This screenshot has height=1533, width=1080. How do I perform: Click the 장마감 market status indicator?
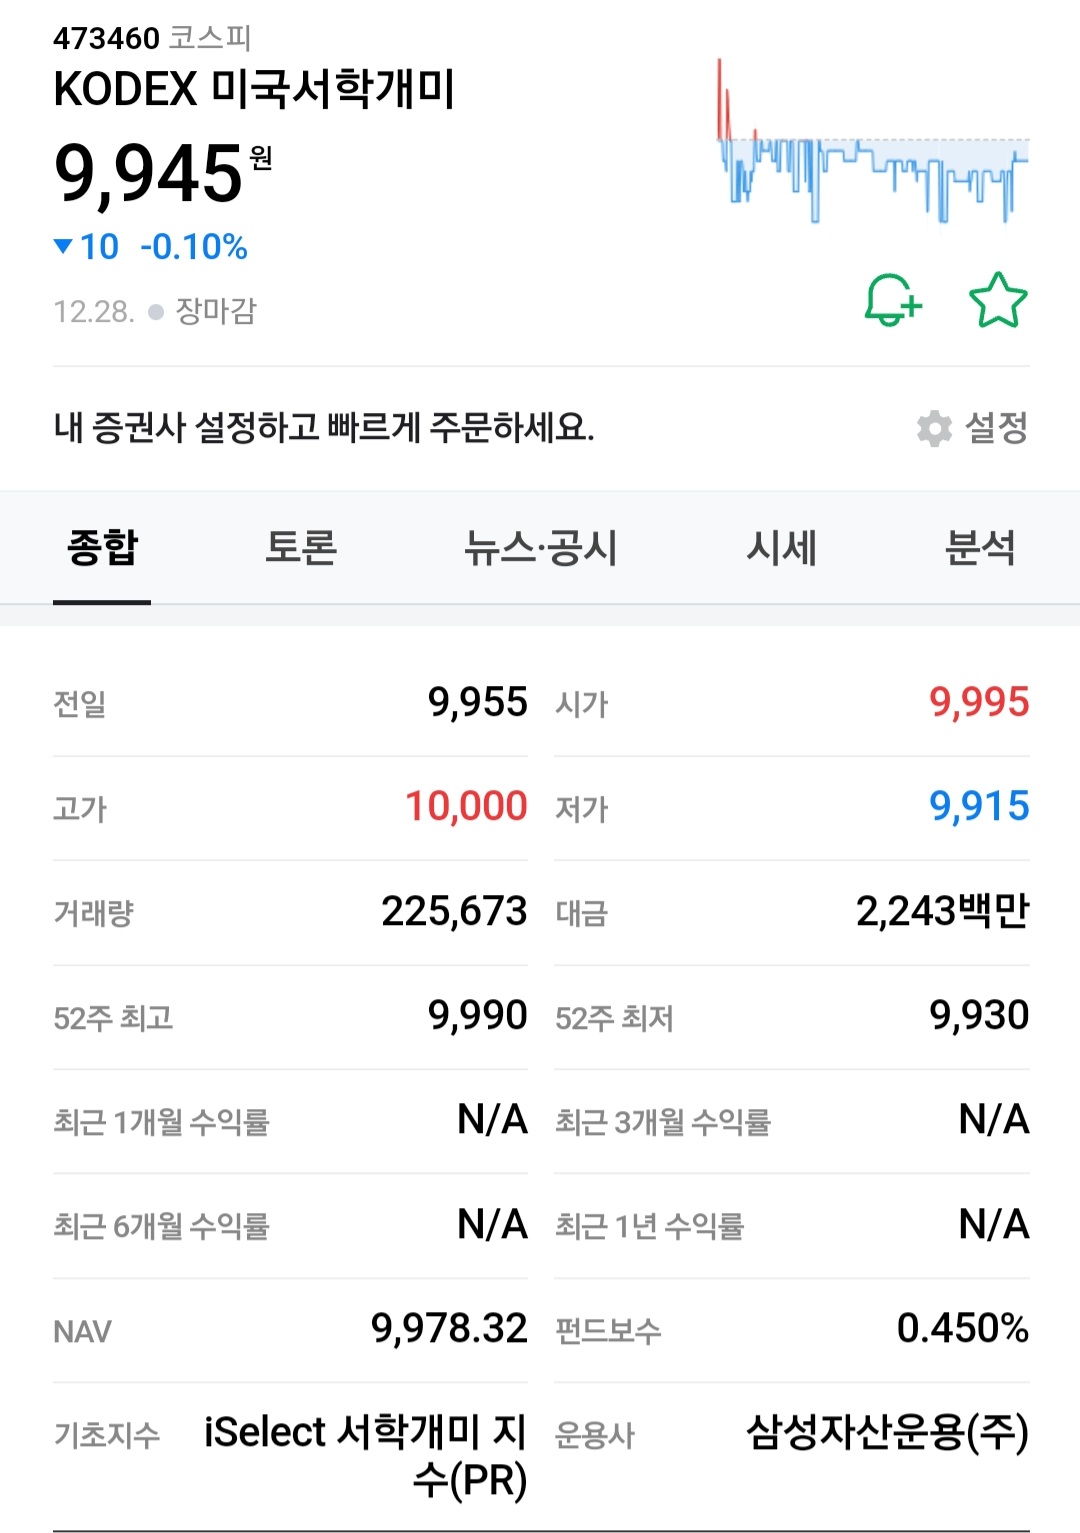coord(215,311)
